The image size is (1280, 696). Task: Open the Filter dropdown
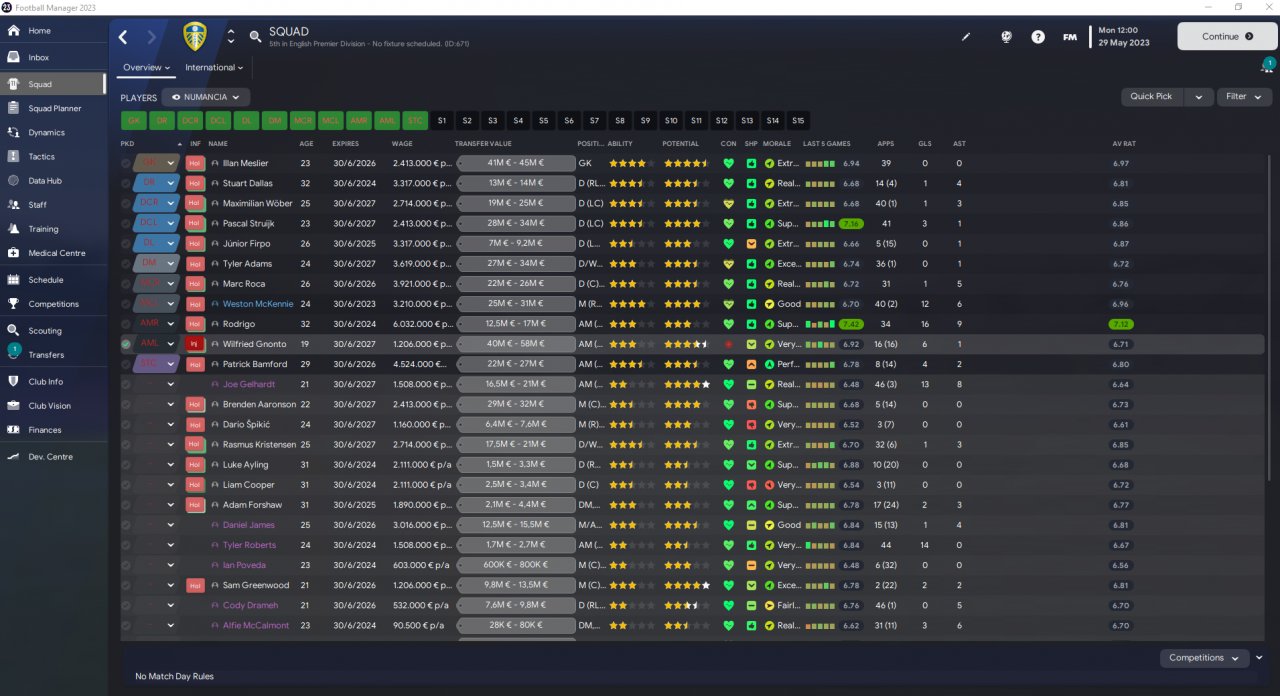[1244, 97]
